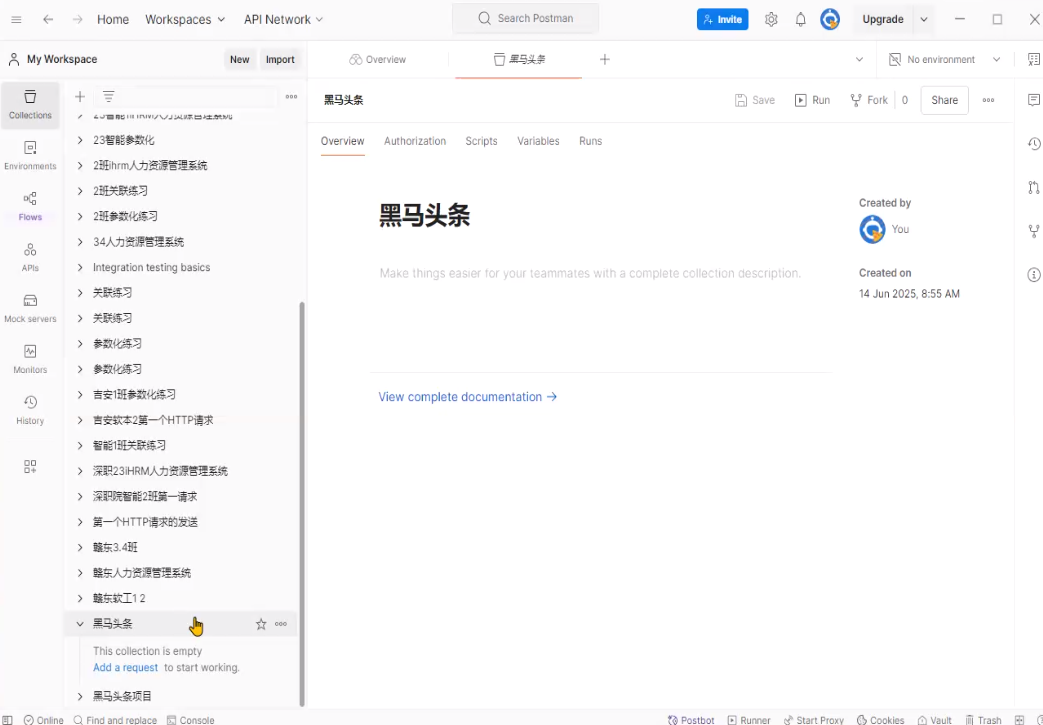The height and width of the screenshot is (725, 1043).
Task: Open Vault in the status bar
Action: coord(934,720)
